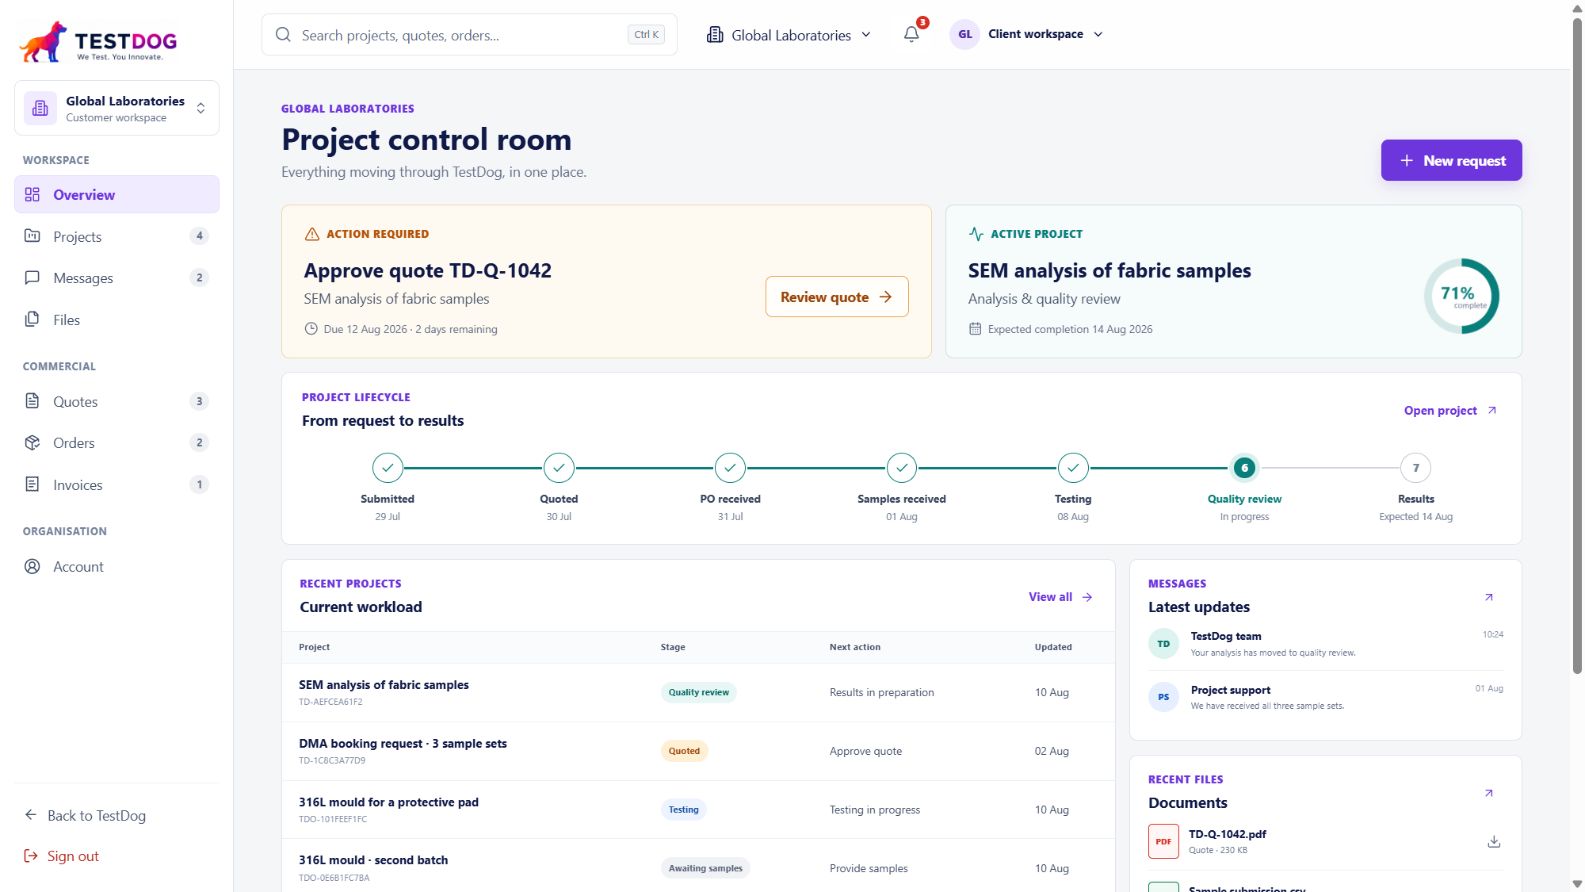Download TD-Q-1042.pdf via download icon
This screenshot has width=1585, height=892.
tap(1493, 841)
